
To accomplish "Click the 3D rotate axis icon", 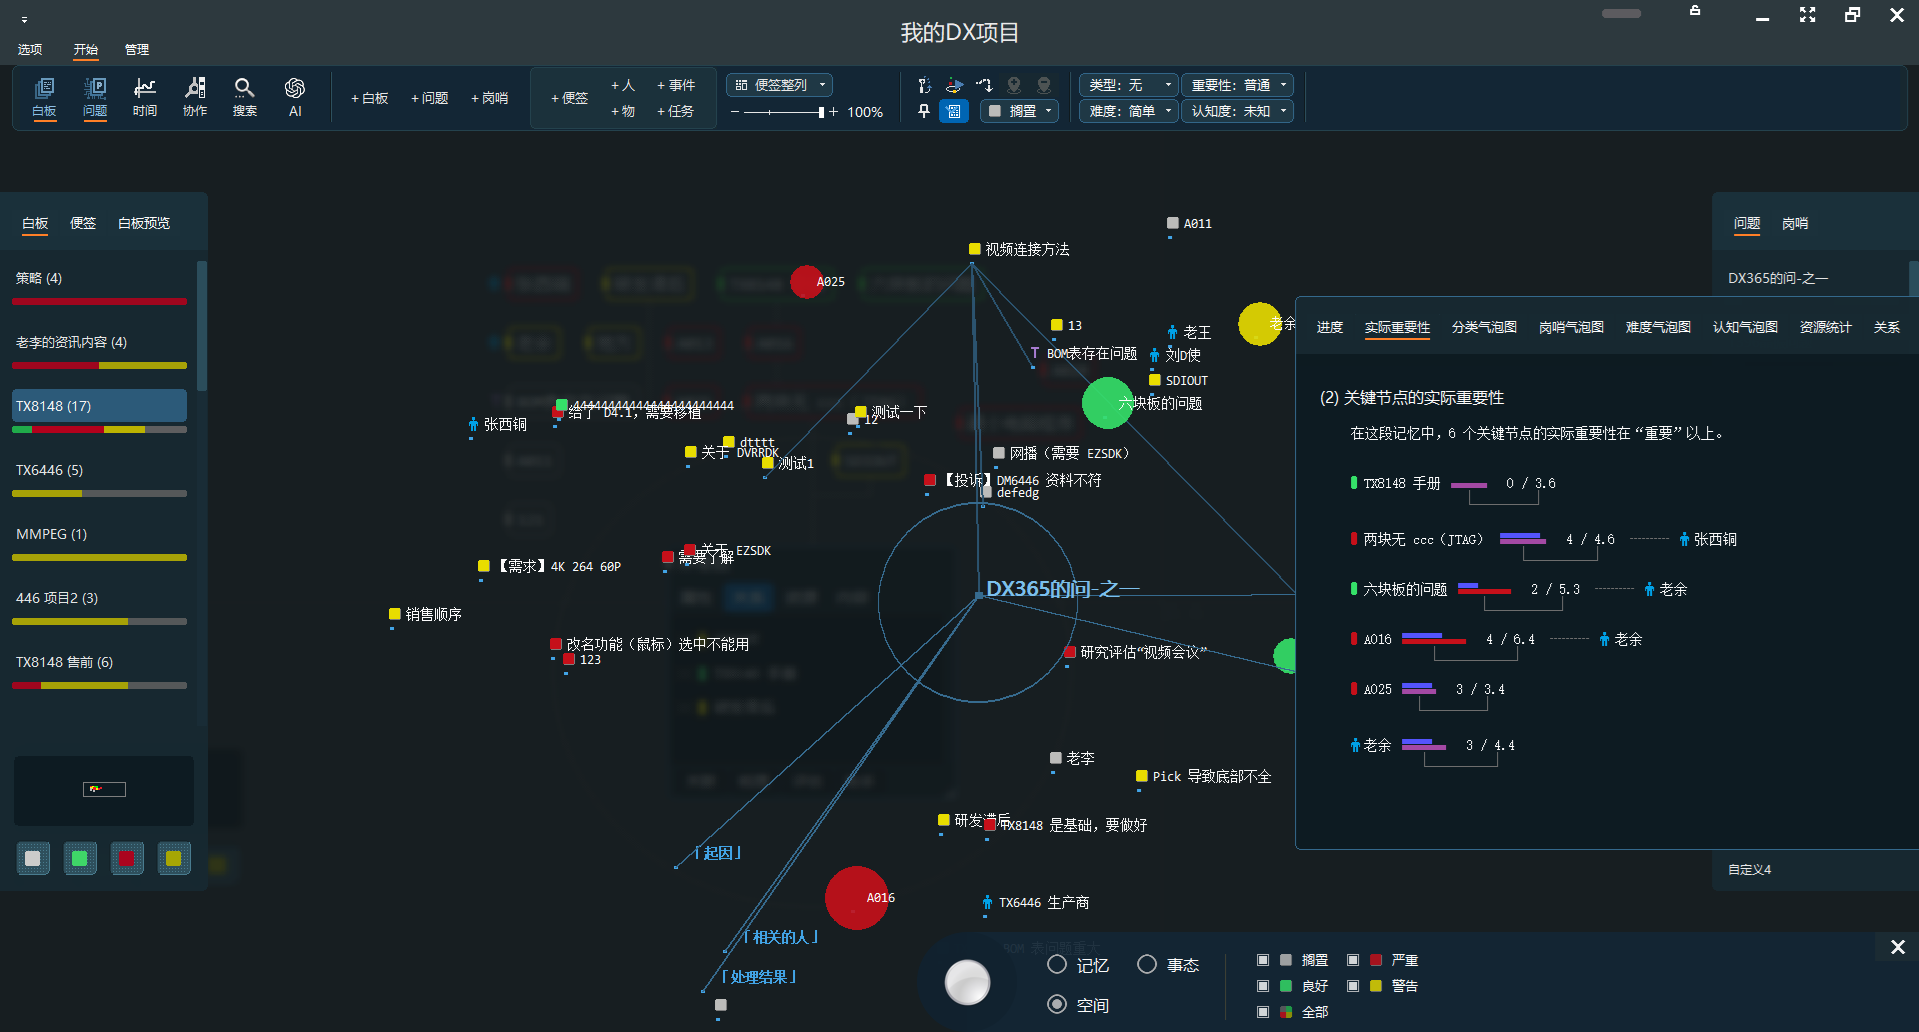I will click(954, 85).
